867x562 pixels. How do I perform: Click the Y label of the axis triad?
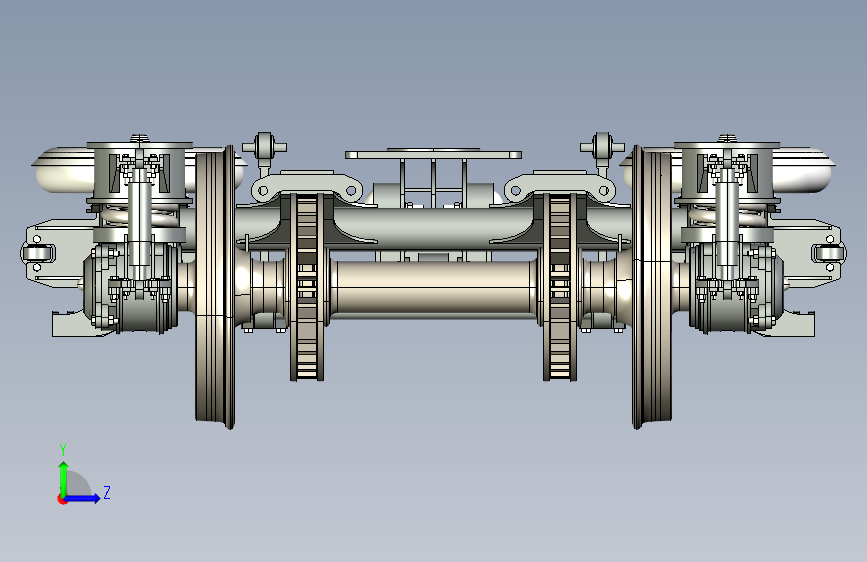[63, 450]
